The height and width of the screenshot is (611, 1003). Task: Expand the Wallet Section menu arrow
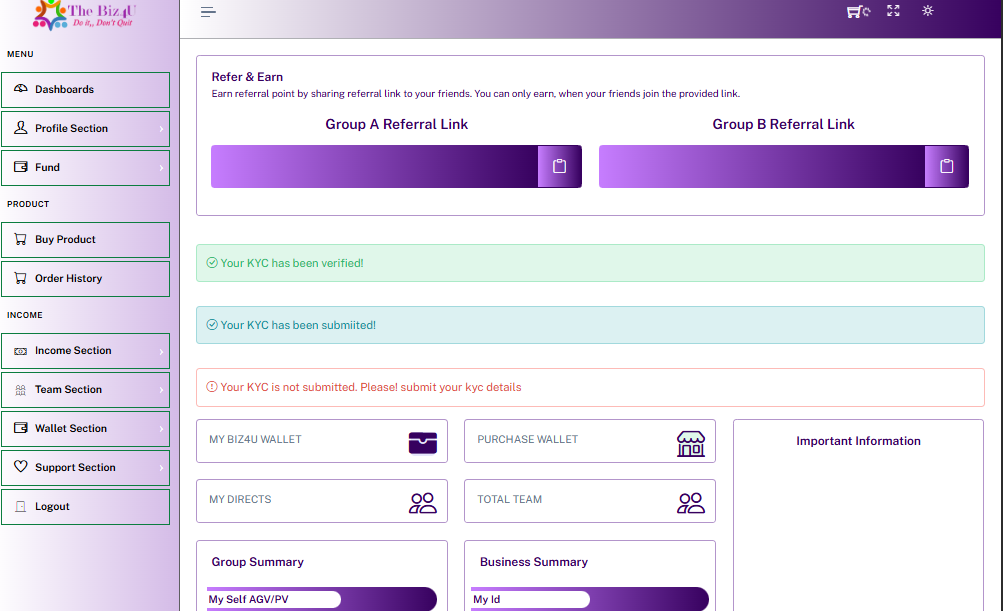[160, 429]
